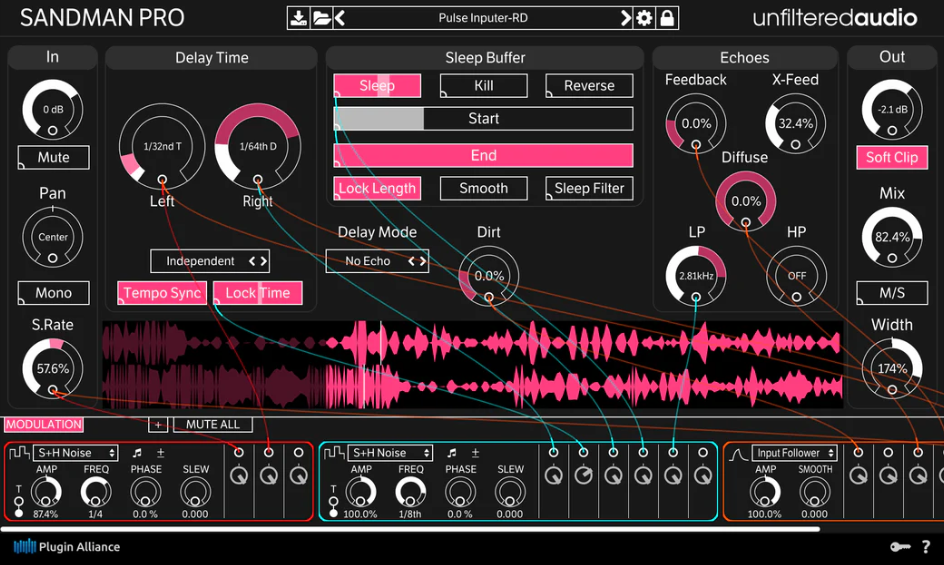
Task: Click the key license icon
Action: (900, 547)
